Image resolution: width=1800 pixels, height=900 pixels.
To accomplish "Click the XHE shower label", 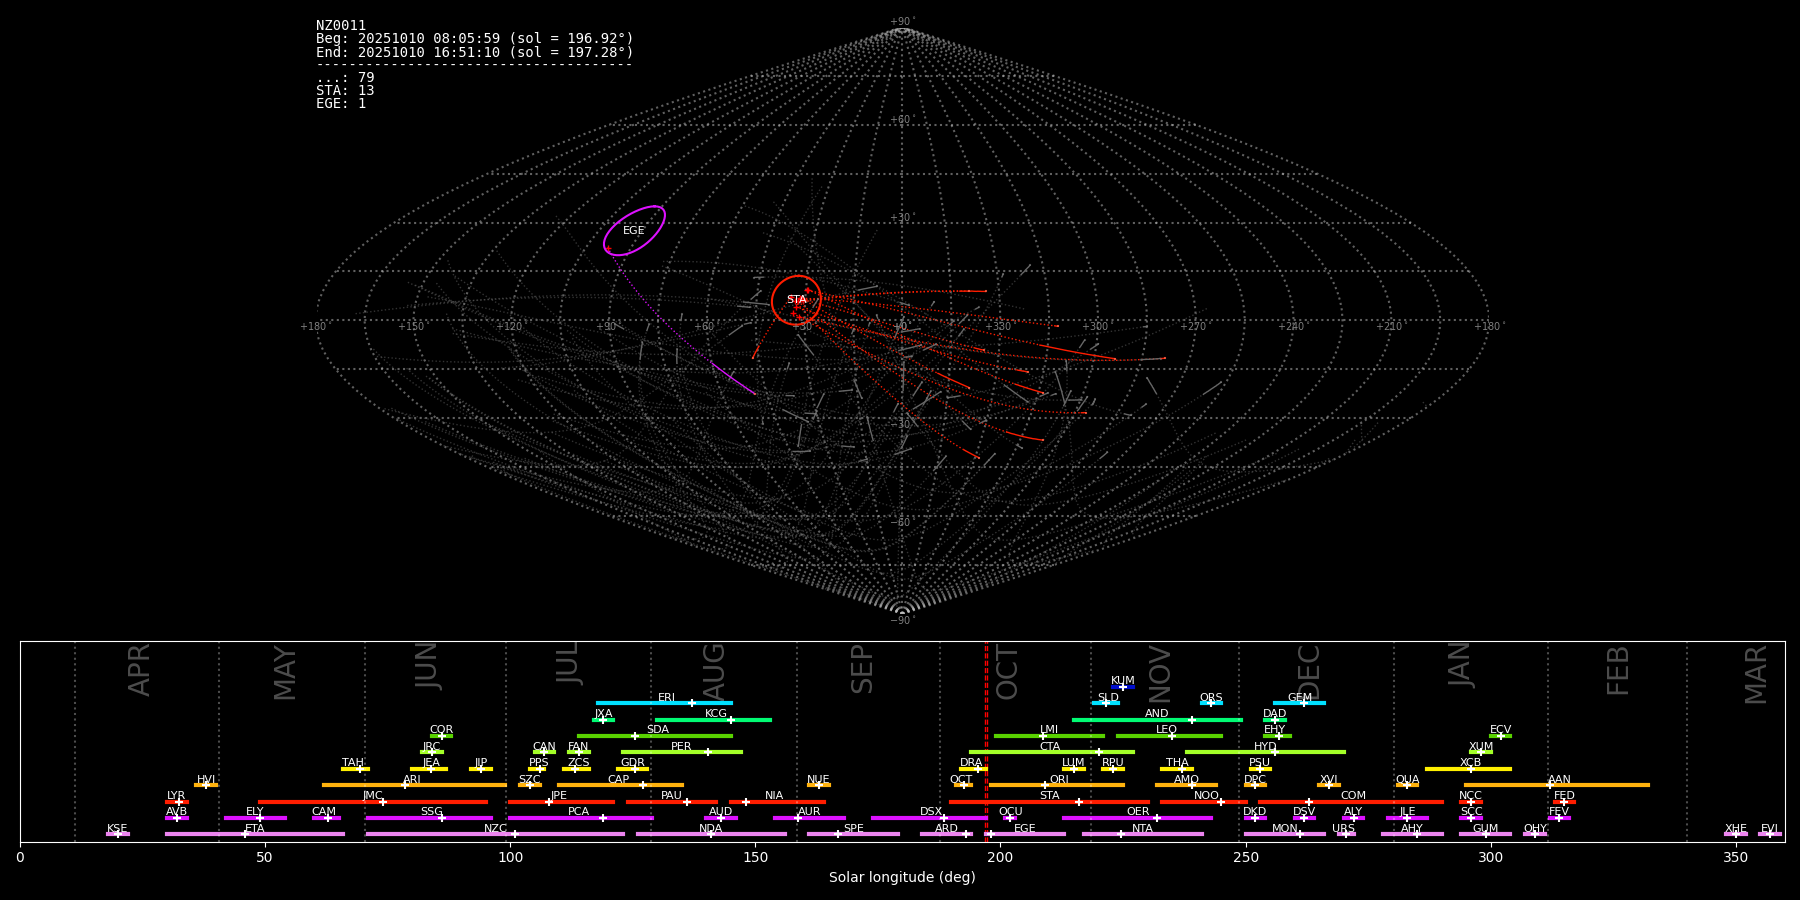I will click(x=1735, y=828).
